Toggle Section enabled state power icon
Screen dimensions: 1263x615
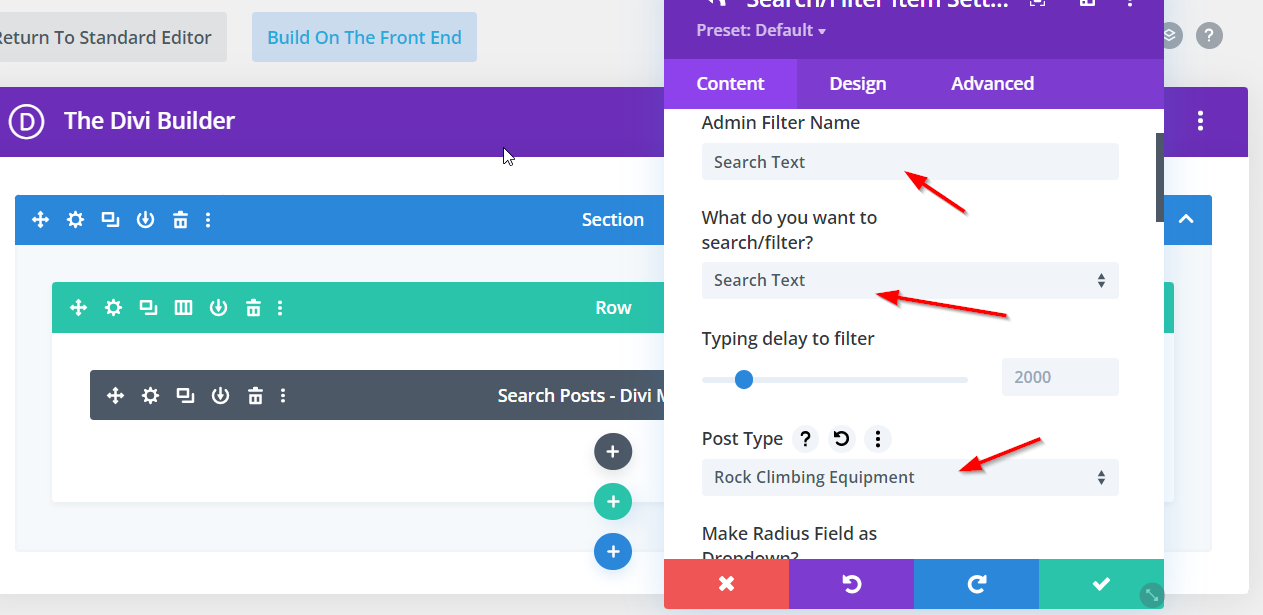pyautogui.click(x=145, y=220)
